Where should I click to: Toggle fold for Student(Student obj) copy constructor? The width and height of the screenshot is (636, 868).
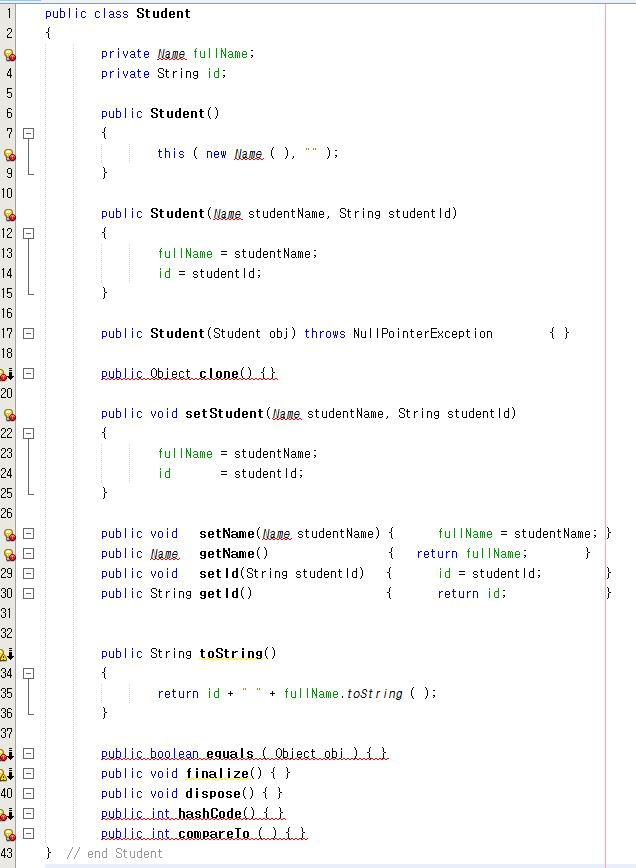click(28, 333)
